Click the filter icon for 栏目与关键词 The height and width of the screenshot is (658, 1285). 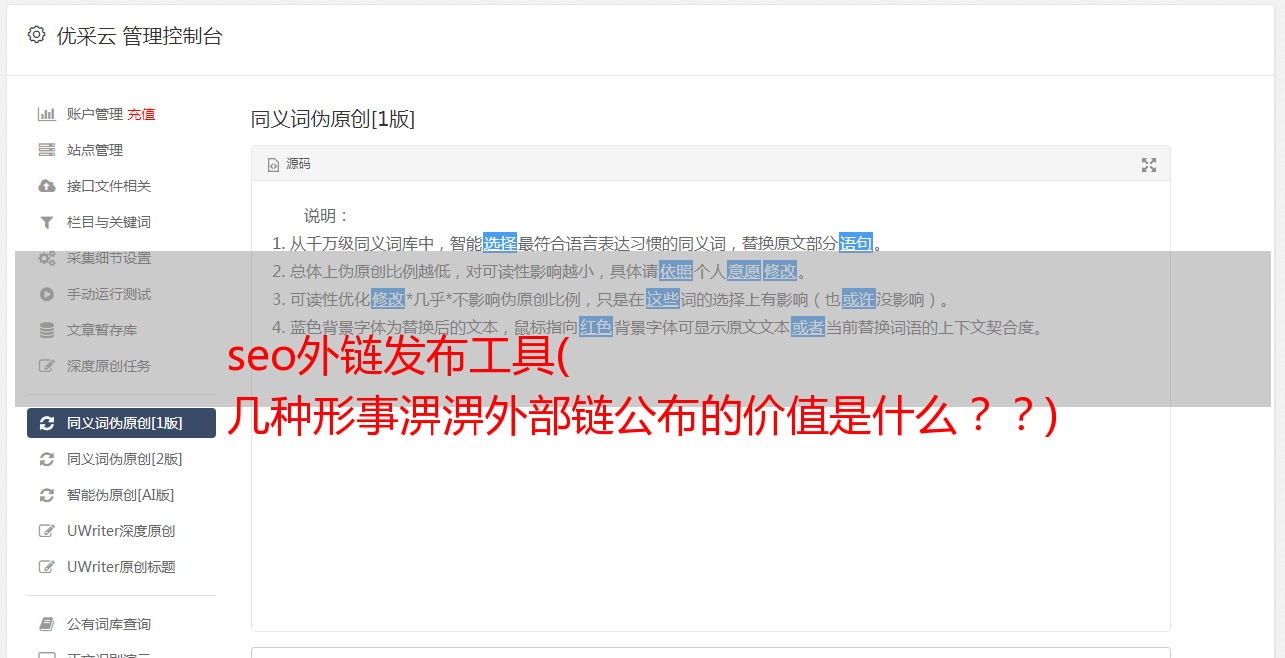tap(46, 222)
